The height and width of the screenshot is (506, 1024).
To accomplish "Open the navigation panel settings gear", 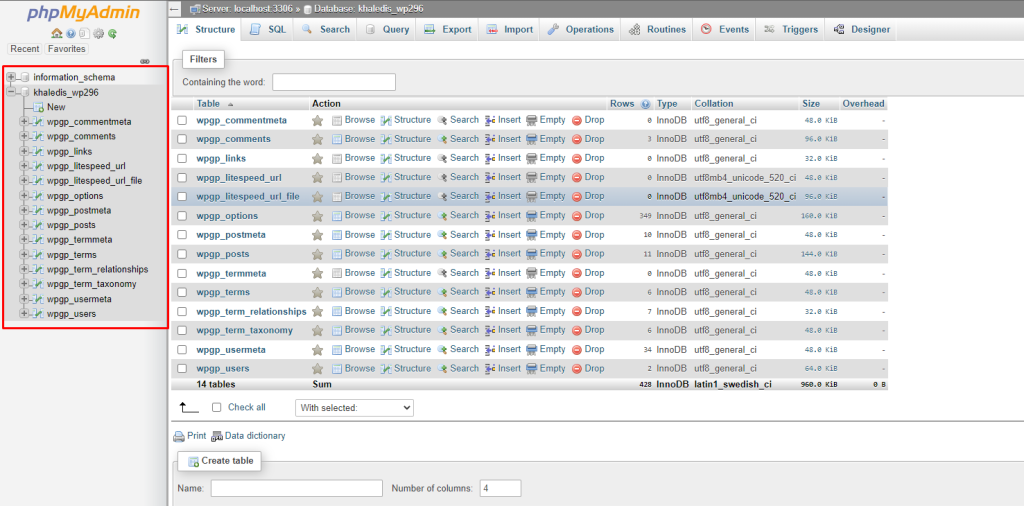I will click(x=99, y=33).
